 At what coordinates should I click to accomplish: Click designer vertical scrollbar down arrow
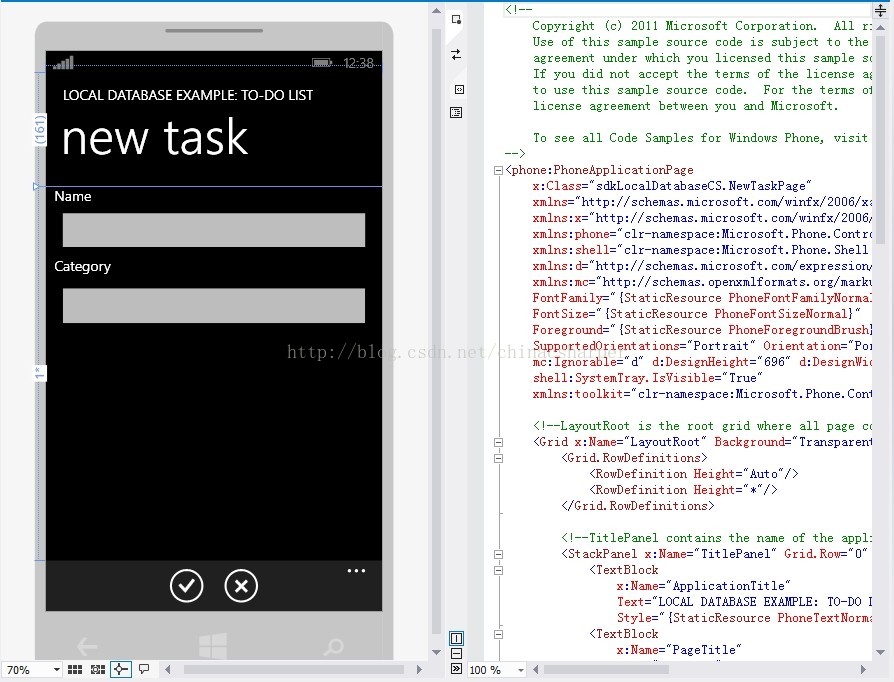436,652
